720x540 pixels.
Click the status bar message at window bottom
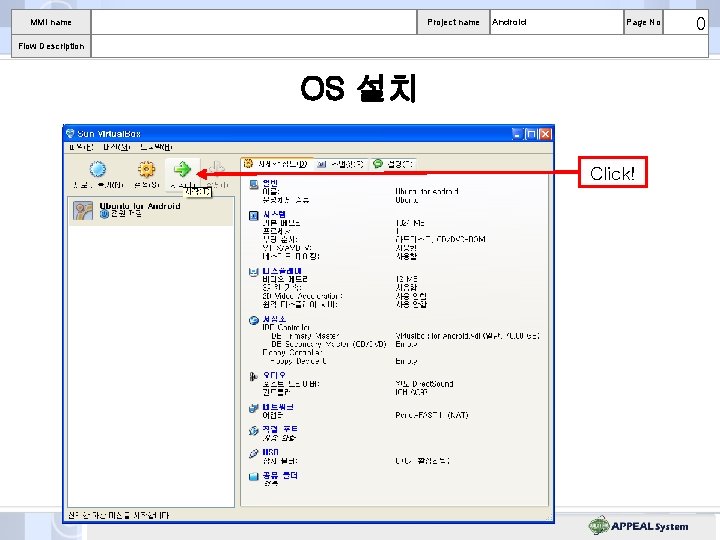[118, 515]
